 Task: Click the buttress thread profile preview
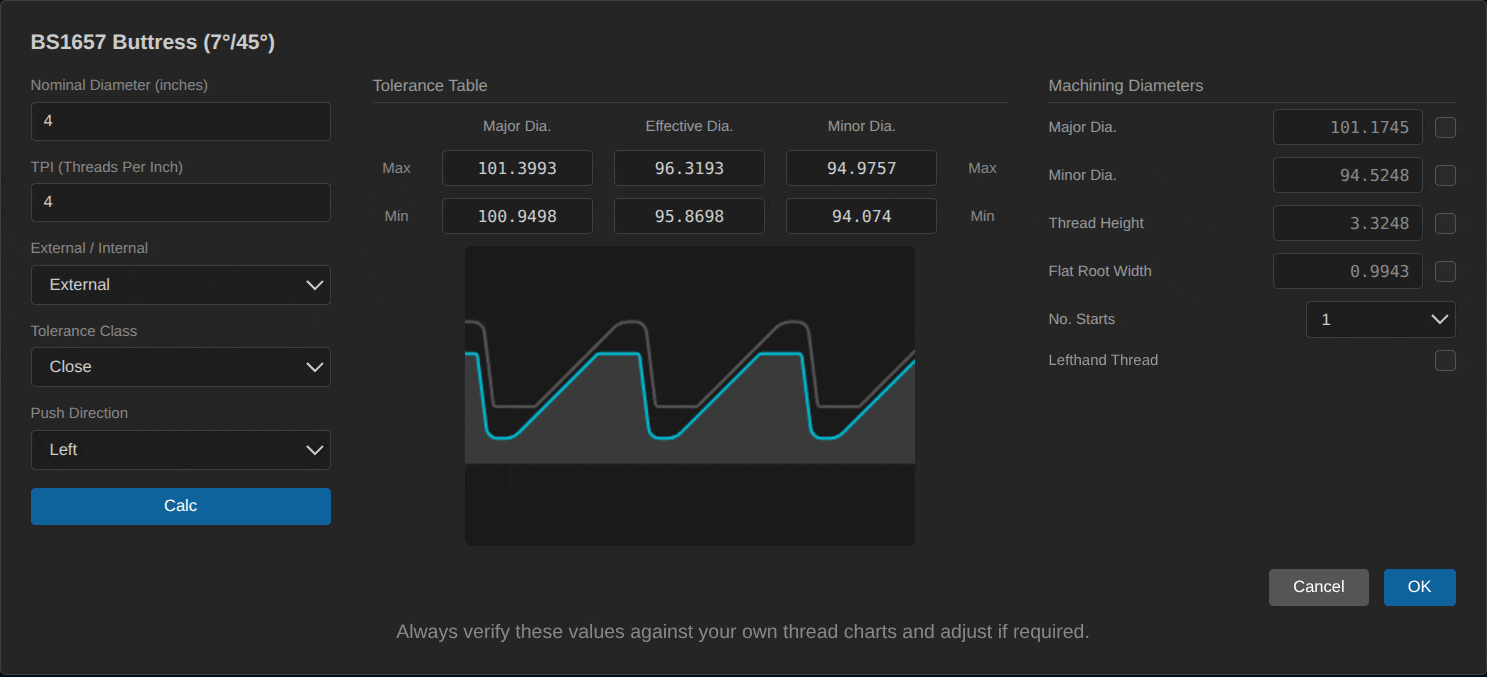(690, 396)
